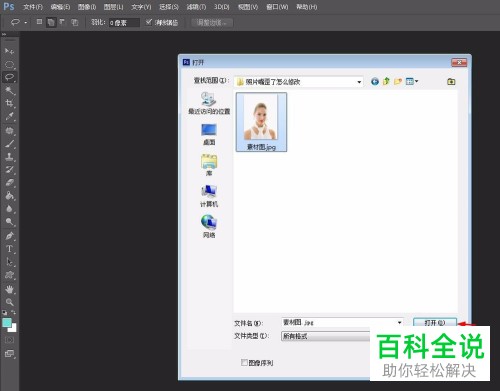Select the Zoom tool
The width and height of the screenshot is (500, 391).
point(9,302)
